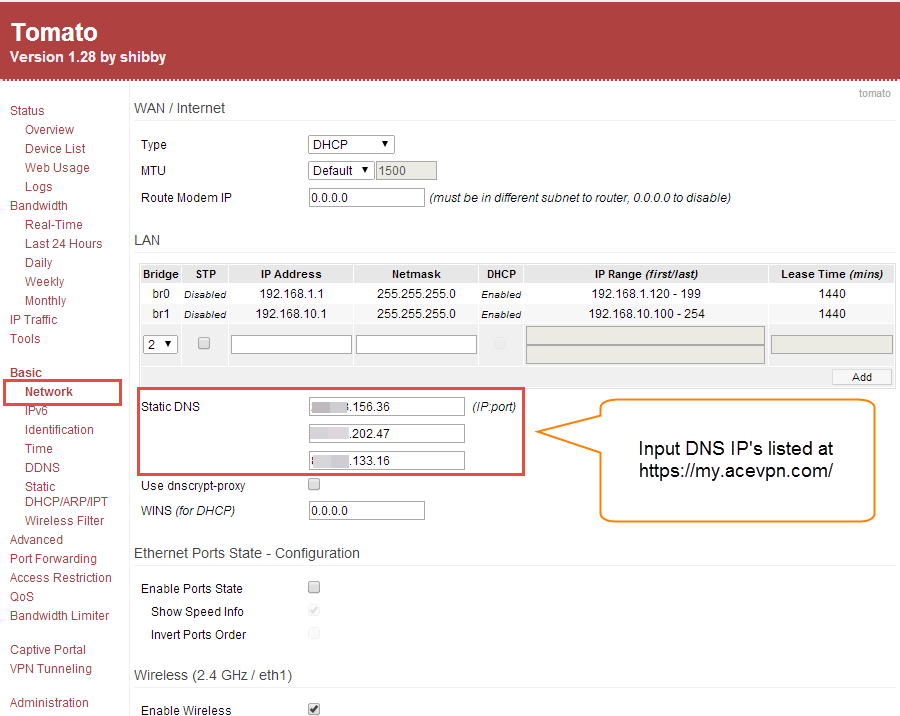Open Identification settings

(59, 429)
